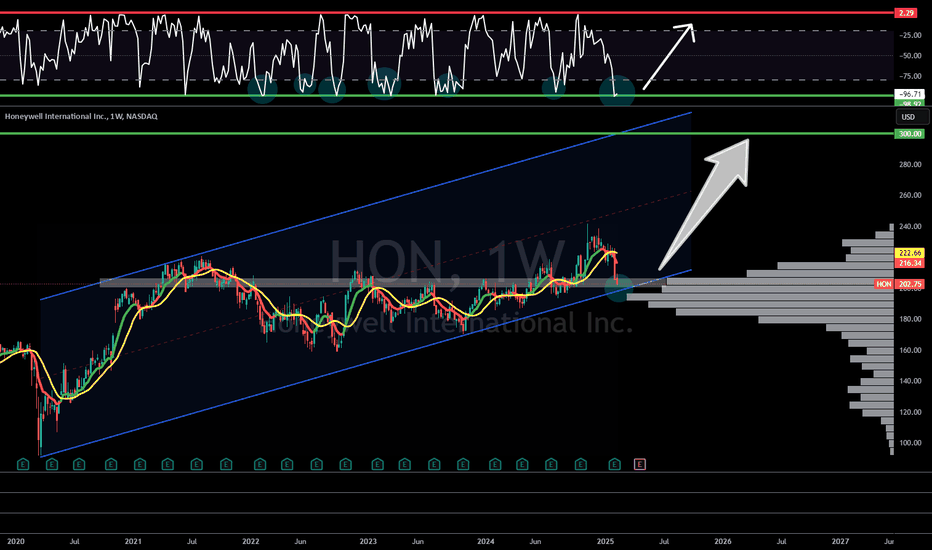
Task: Select the green 300.00 price label
Action: tap(909, 134)
